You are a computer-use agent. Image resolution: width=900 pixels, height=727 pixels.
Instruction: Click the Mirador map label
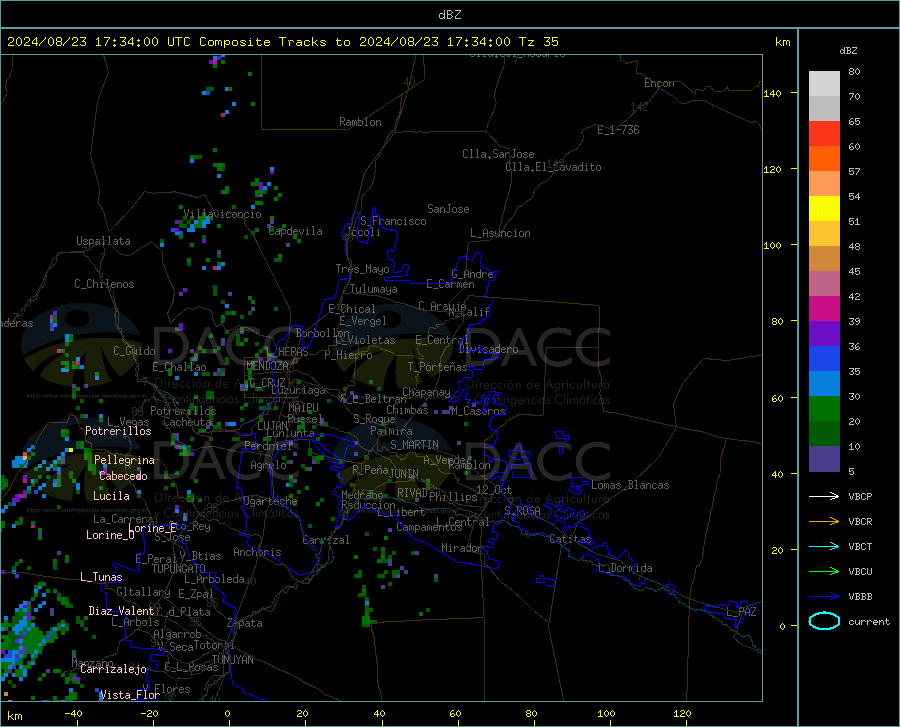pos(461,548)
